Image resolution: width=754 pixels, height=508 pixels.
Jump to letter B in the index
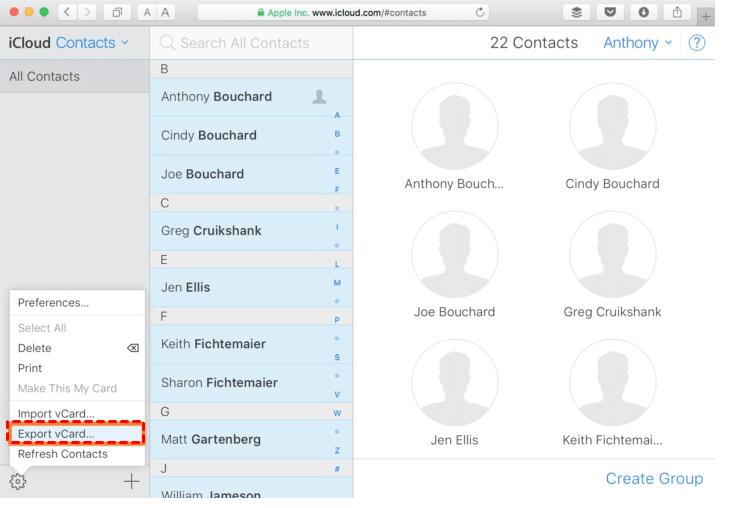click(337, 134)
